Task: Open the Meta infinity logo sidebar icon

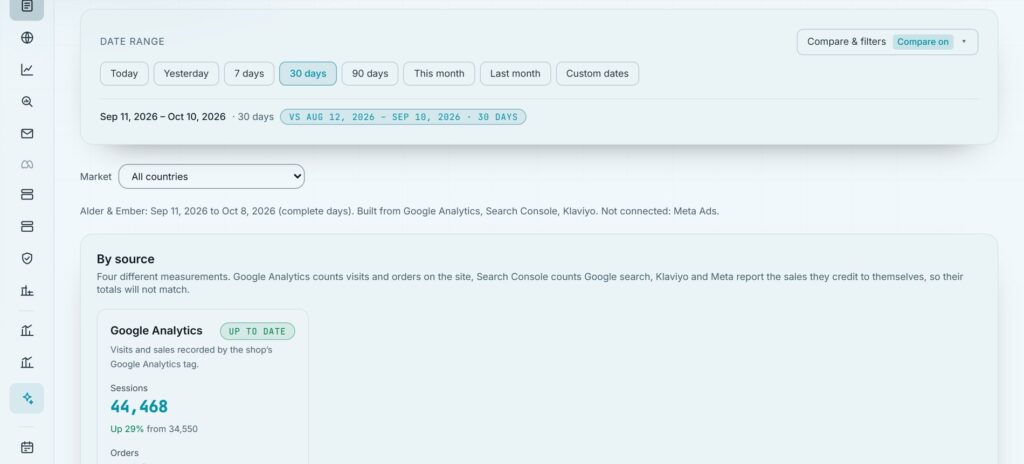Action: point(27,165)
